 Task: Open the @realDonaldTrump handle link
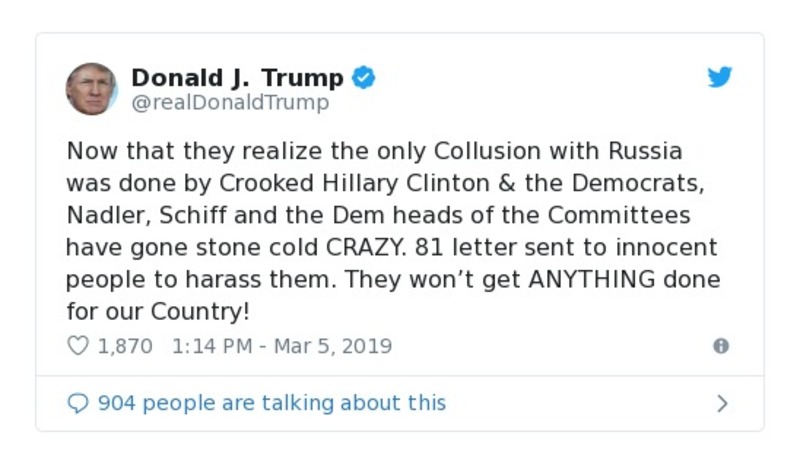tap(229, 103)
